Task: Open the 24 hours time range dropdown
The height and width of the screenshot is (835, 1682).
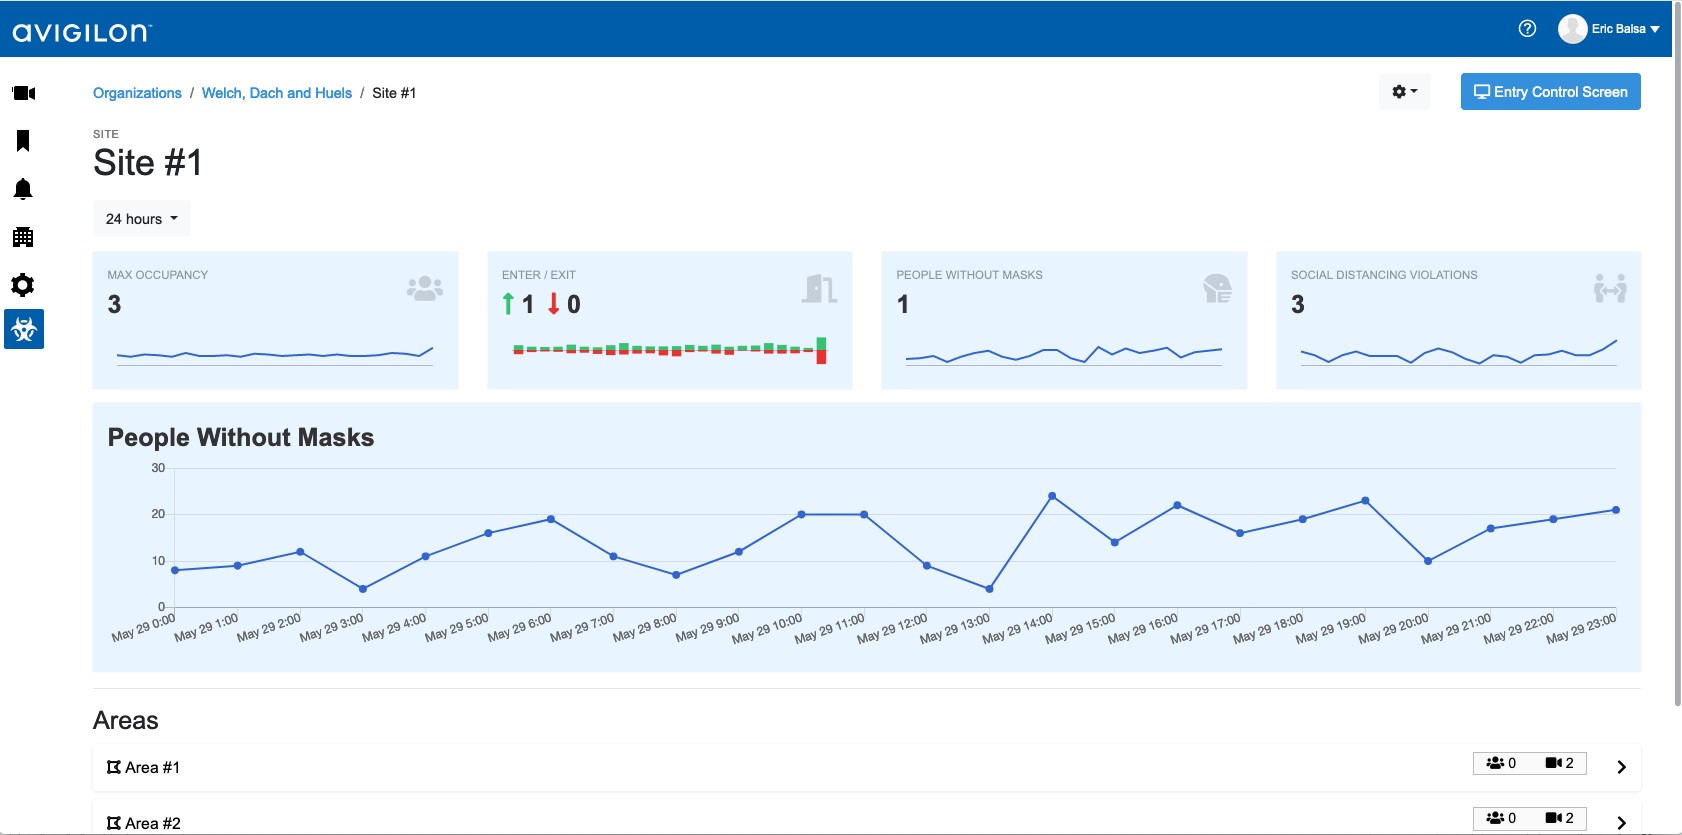Action: pyautogui.click(x=141, y=219)
